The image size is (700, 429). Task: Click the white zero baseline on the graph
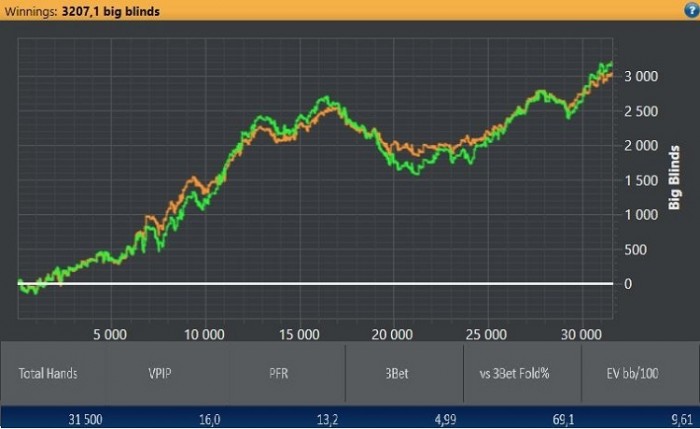pos(315,283)
